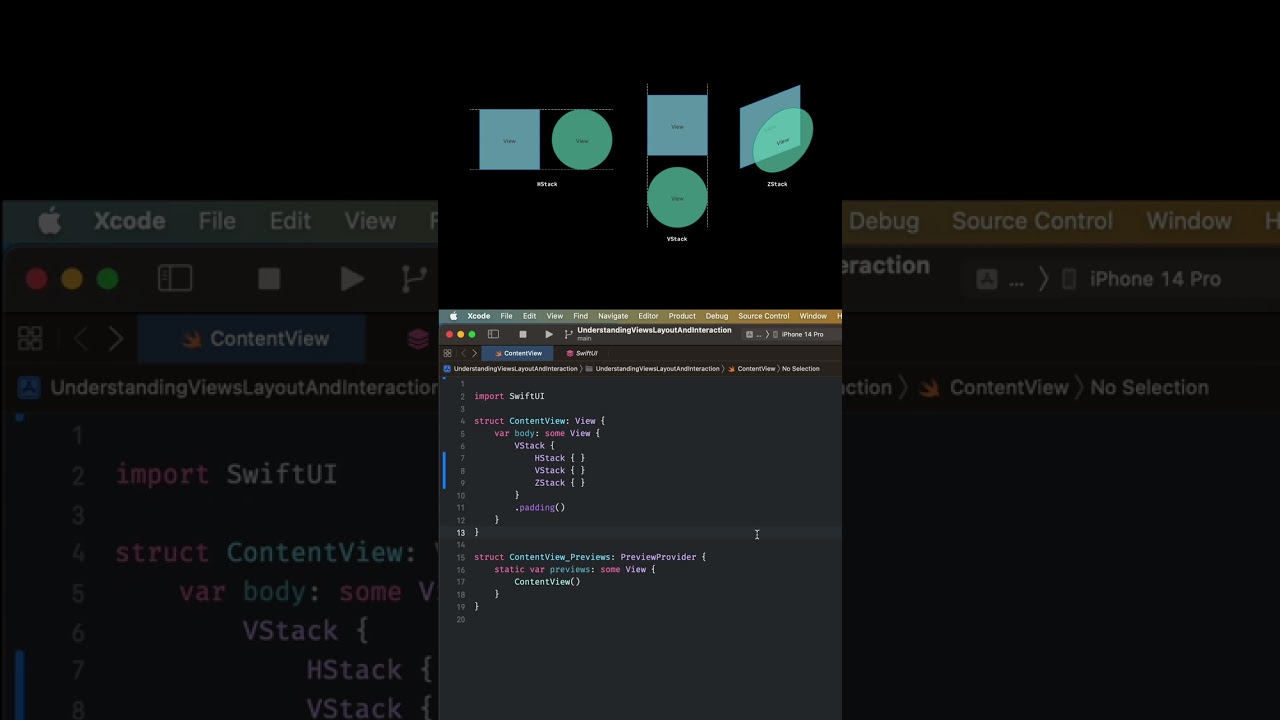Screen dimensions: 1280x720
Task: Click the UnderstandingViewsLayoutAndInteraction project title
Action: (654, 330)
